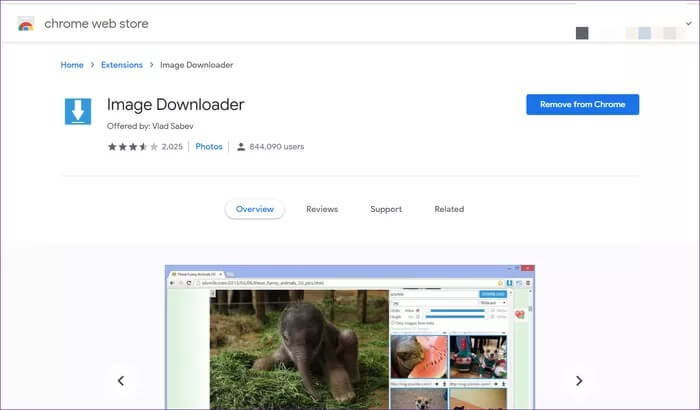Image resolution: width=700 pixels, height=410 pixels.
Task: Click the 2,025 ratings count
Action: 172,146
